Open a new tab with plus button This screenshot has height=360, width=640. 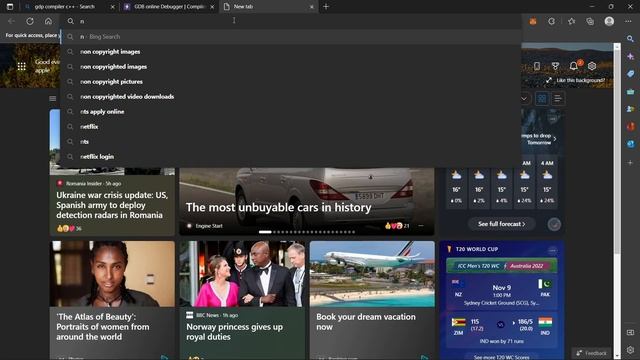(326, 7)
